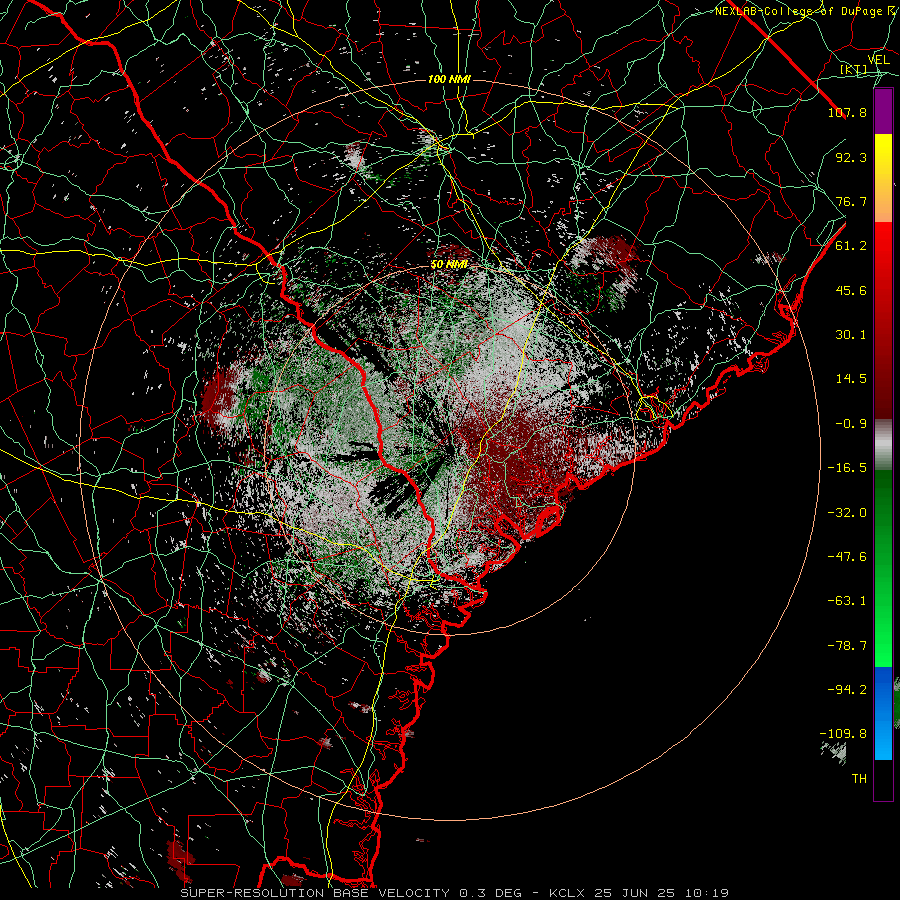Click the -32.0 velocity scale value
The image size is (900, 900).
847,513
